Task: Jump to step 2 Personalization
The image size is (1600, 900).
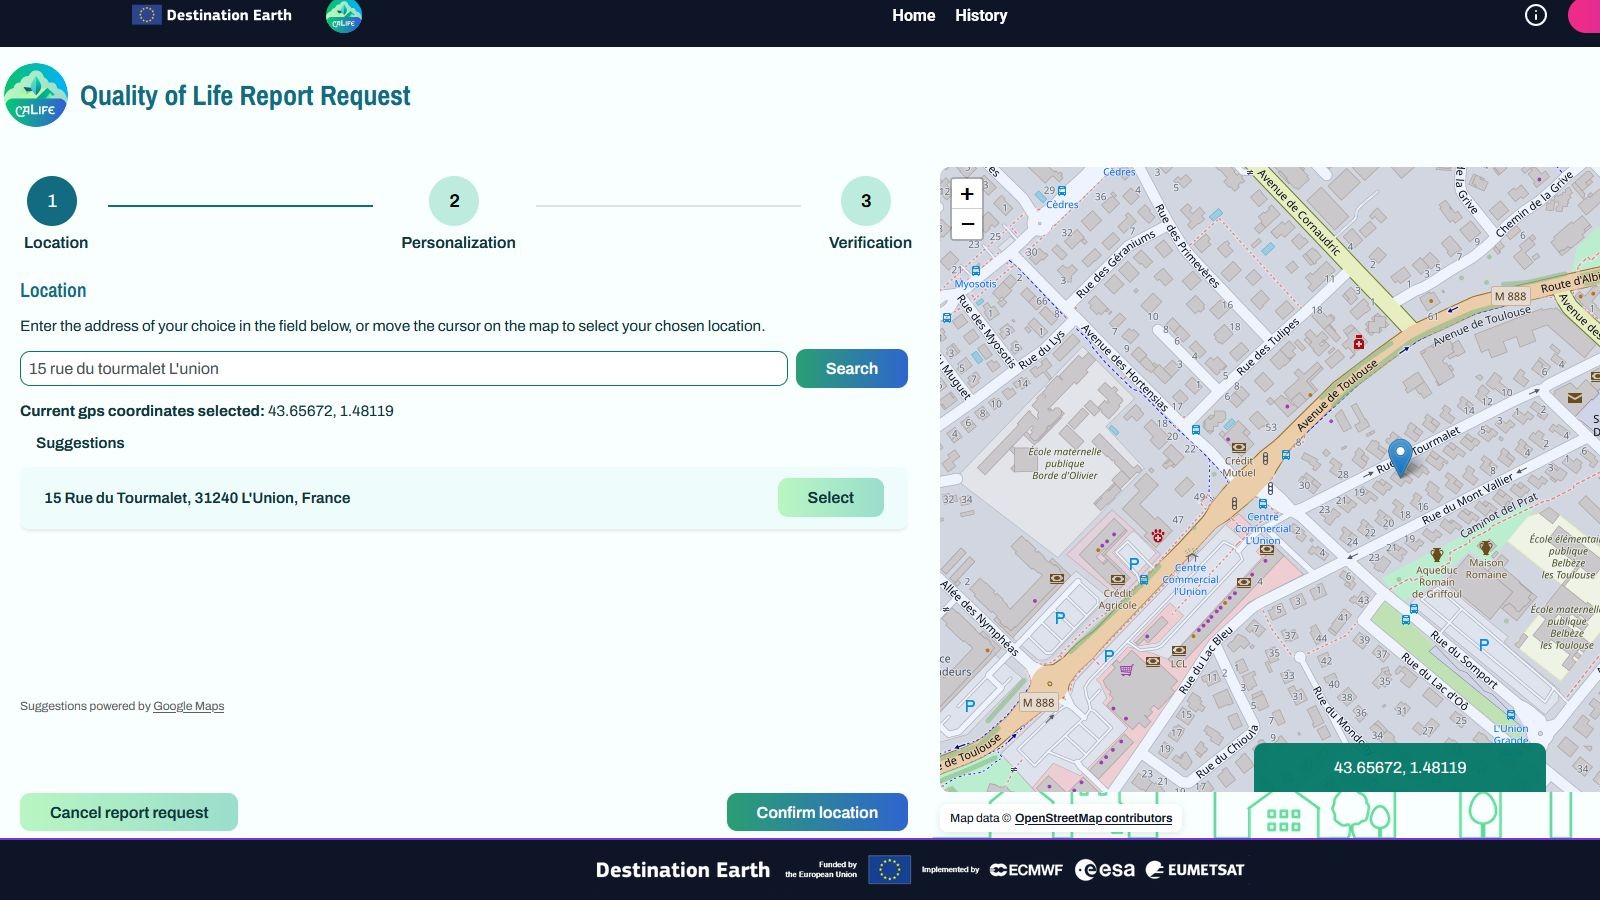Action: 454,201
